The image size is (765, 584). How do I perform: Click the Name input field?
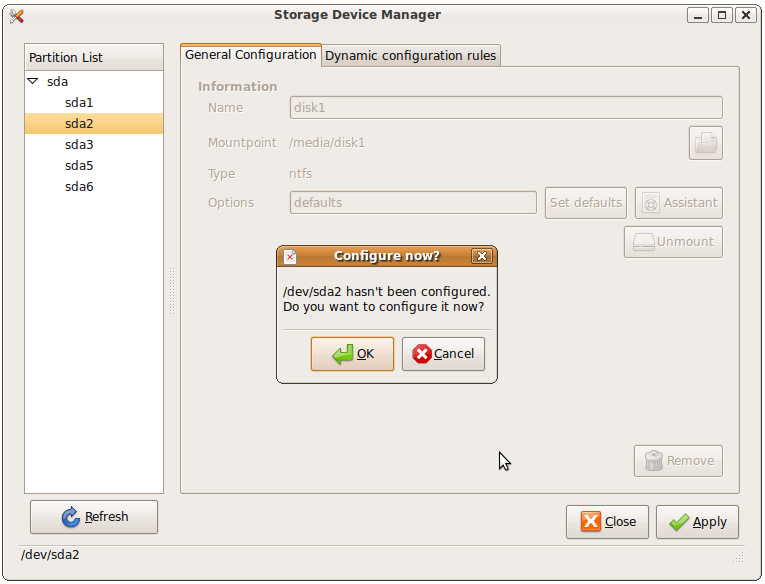[x=505, y=108]
